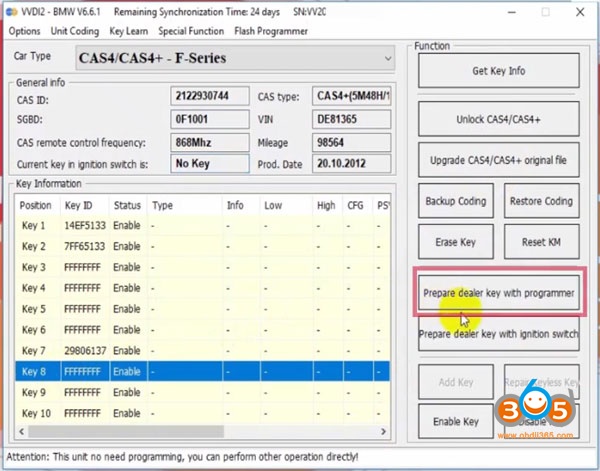Click the Position column header
This screenshot has height=471, width=600.
pyautogui.click(x=38, y=205)
